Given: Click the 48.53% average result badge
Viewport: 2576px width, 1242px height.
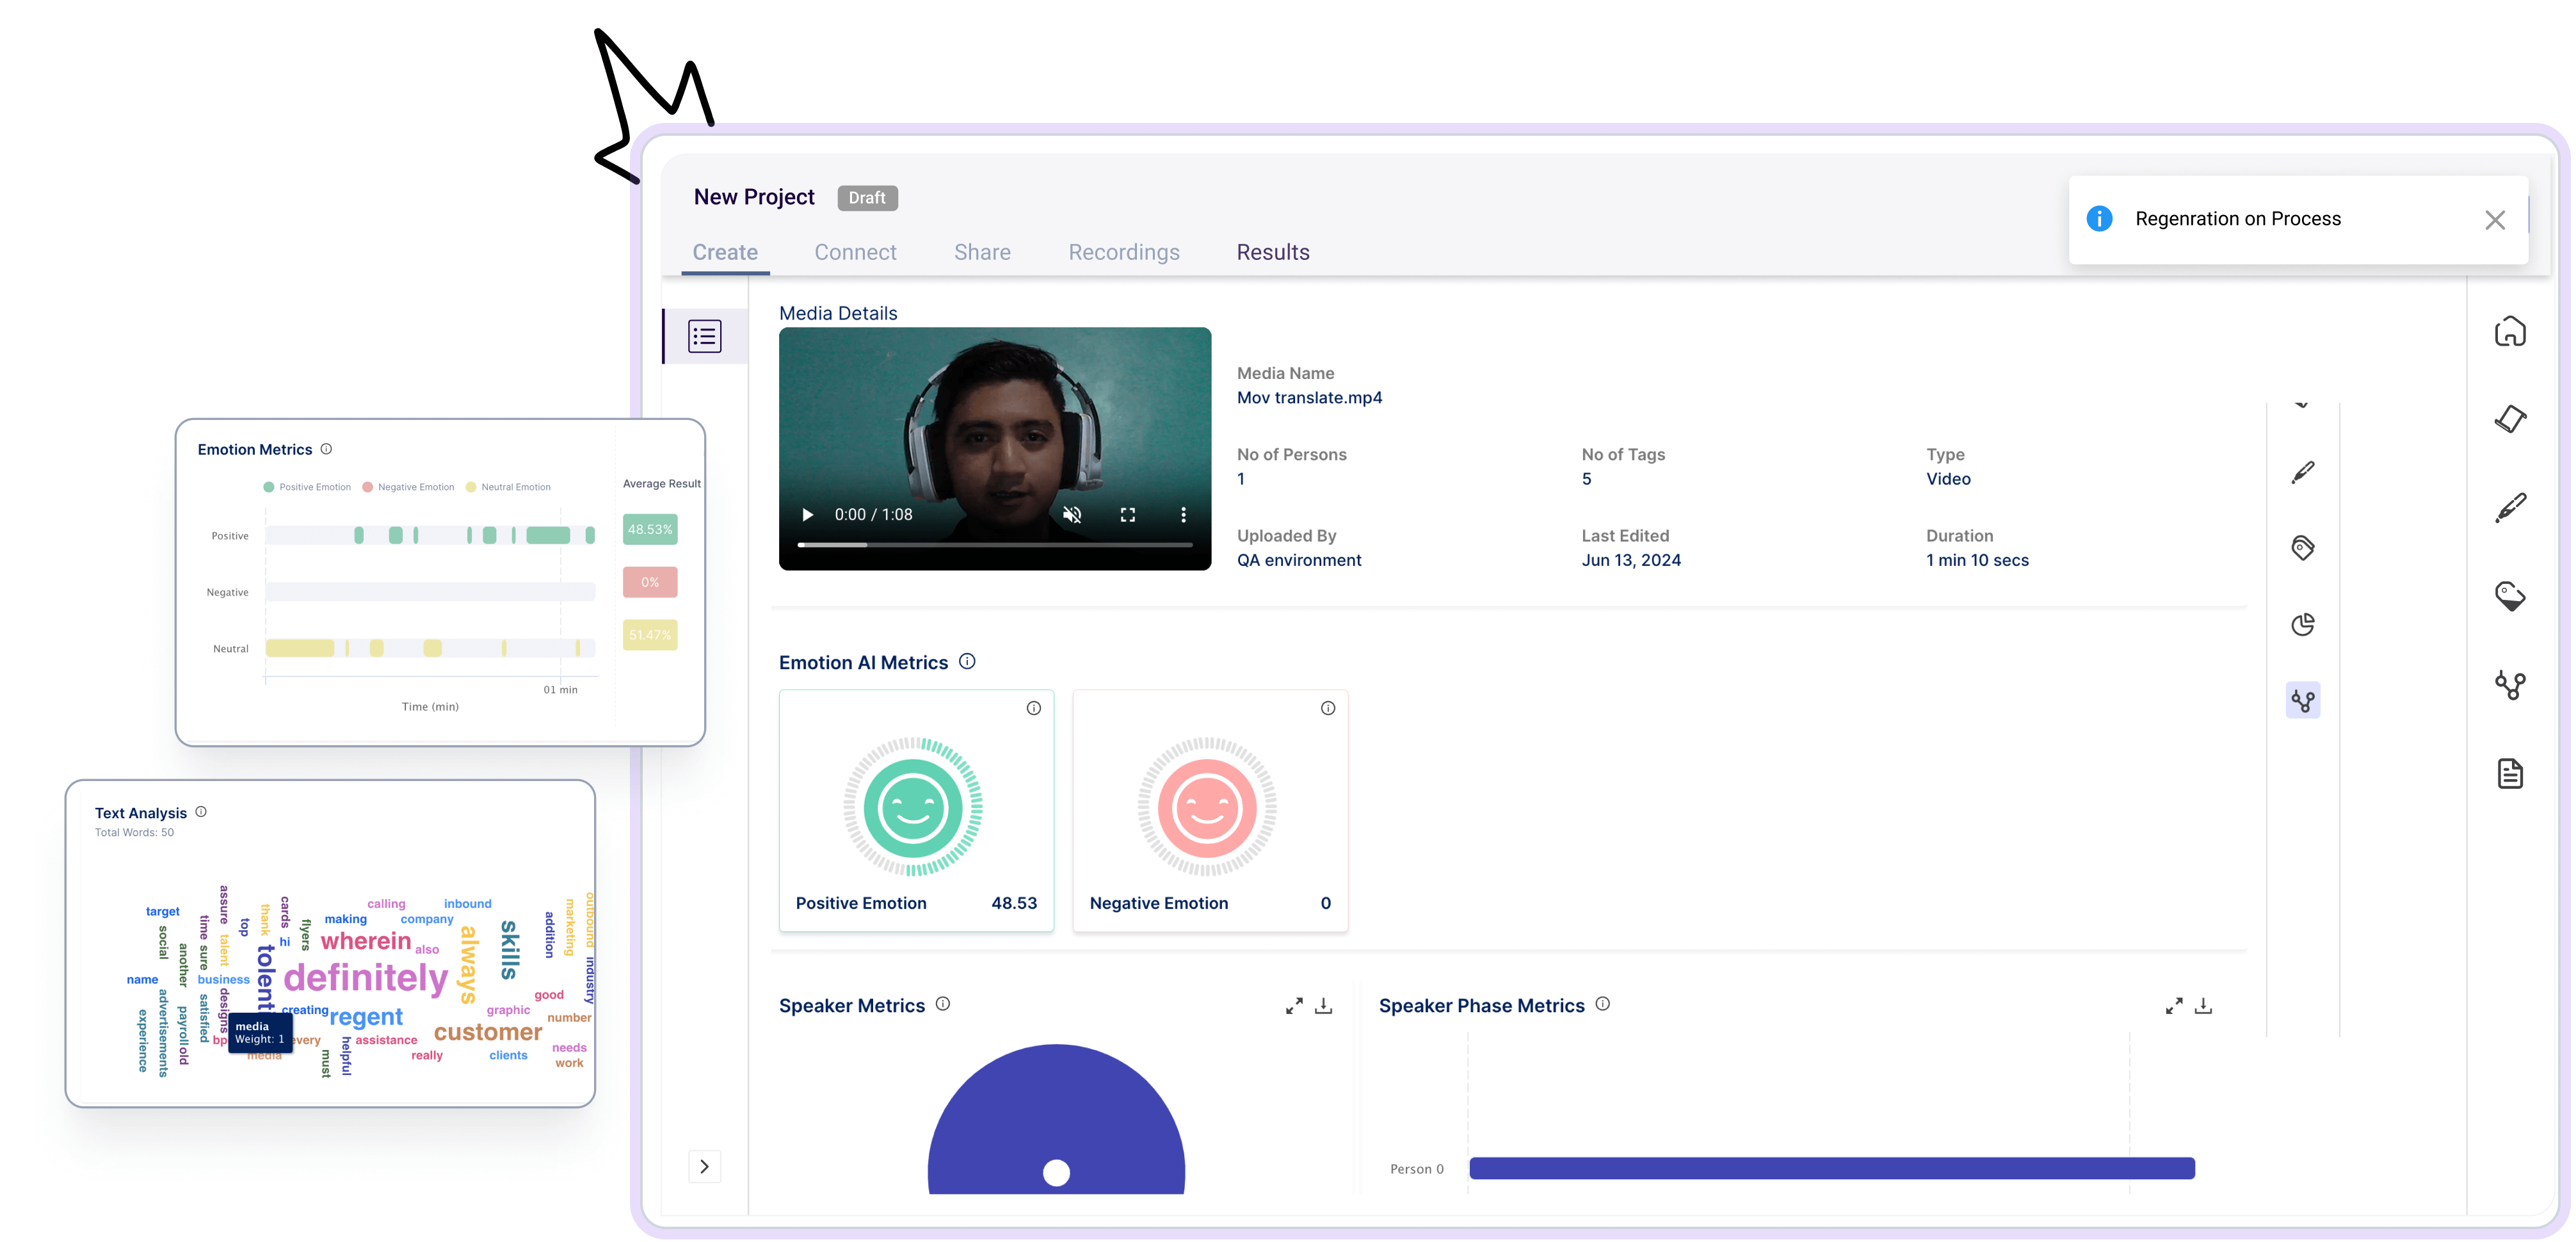Looking at the screenshot, I should click(650, 529).
